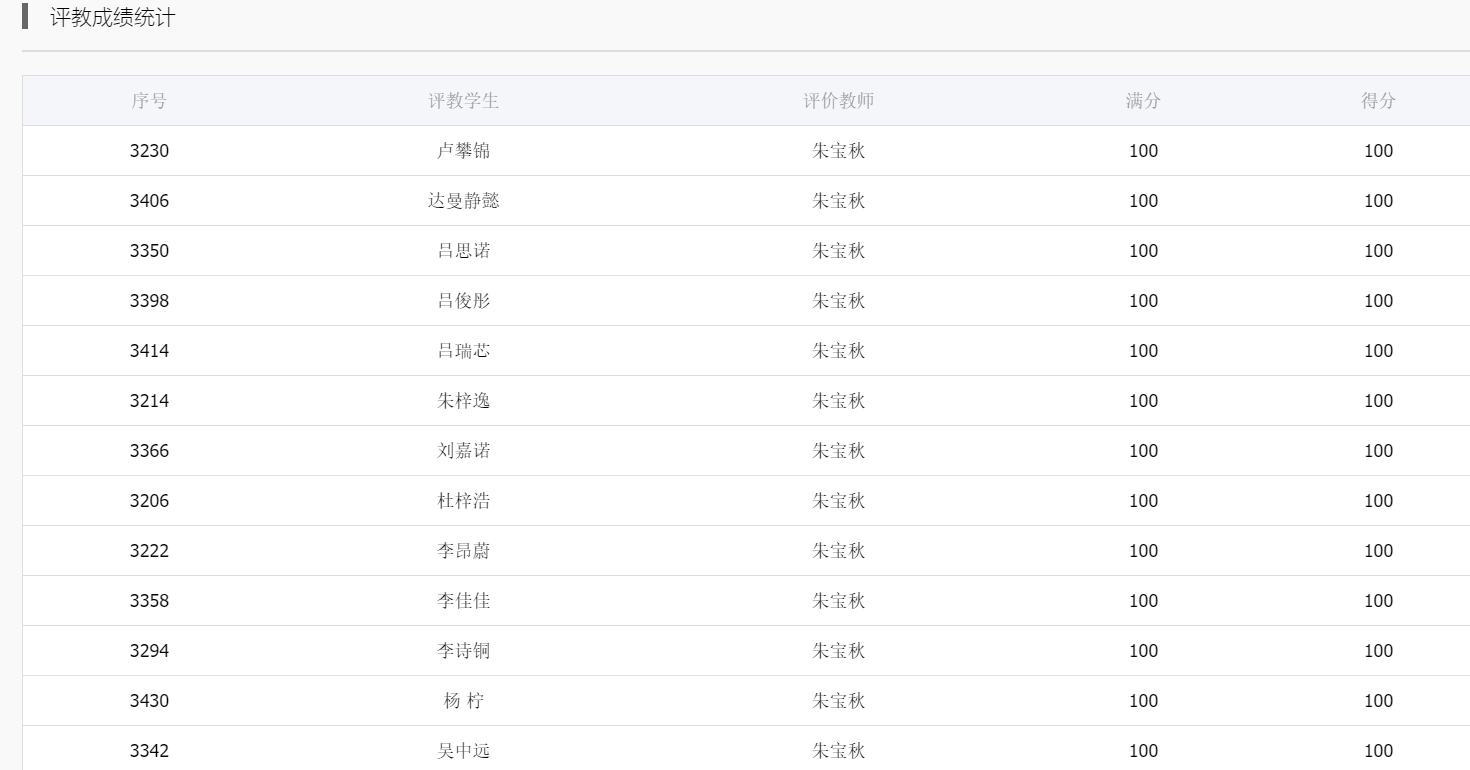Select the row number 3350 cell

(149, 251)
